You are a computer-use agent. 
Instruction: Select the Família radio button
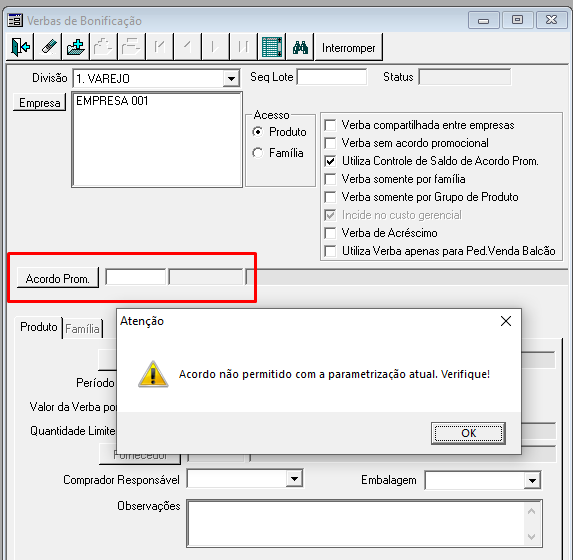point(258,153)
